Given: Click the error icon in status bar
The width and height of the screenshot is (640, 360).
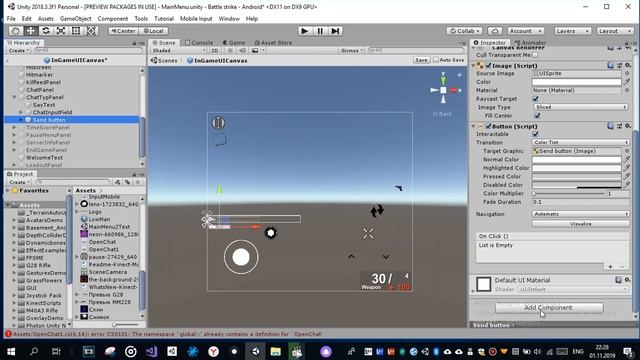Looking at the screenshot, I should point(8,334).
